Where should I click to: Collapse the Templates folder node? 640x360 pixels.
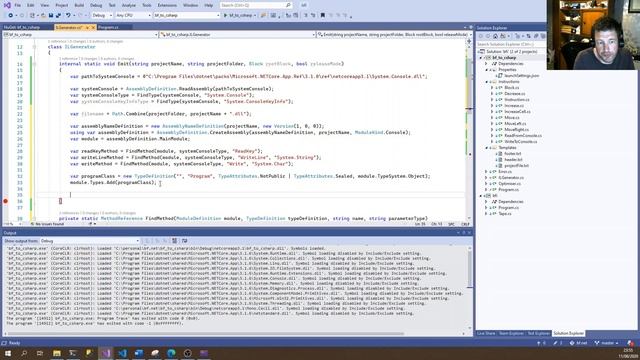487,147
